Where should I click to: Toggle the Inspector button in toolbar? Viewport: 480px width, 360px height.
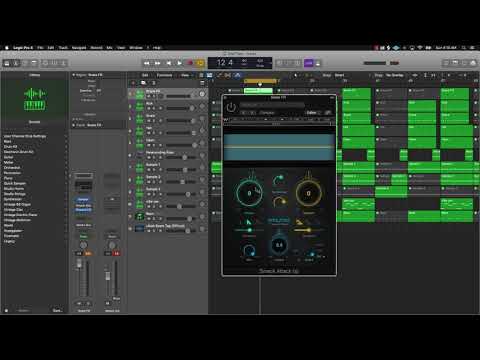(x=16, y=63)
